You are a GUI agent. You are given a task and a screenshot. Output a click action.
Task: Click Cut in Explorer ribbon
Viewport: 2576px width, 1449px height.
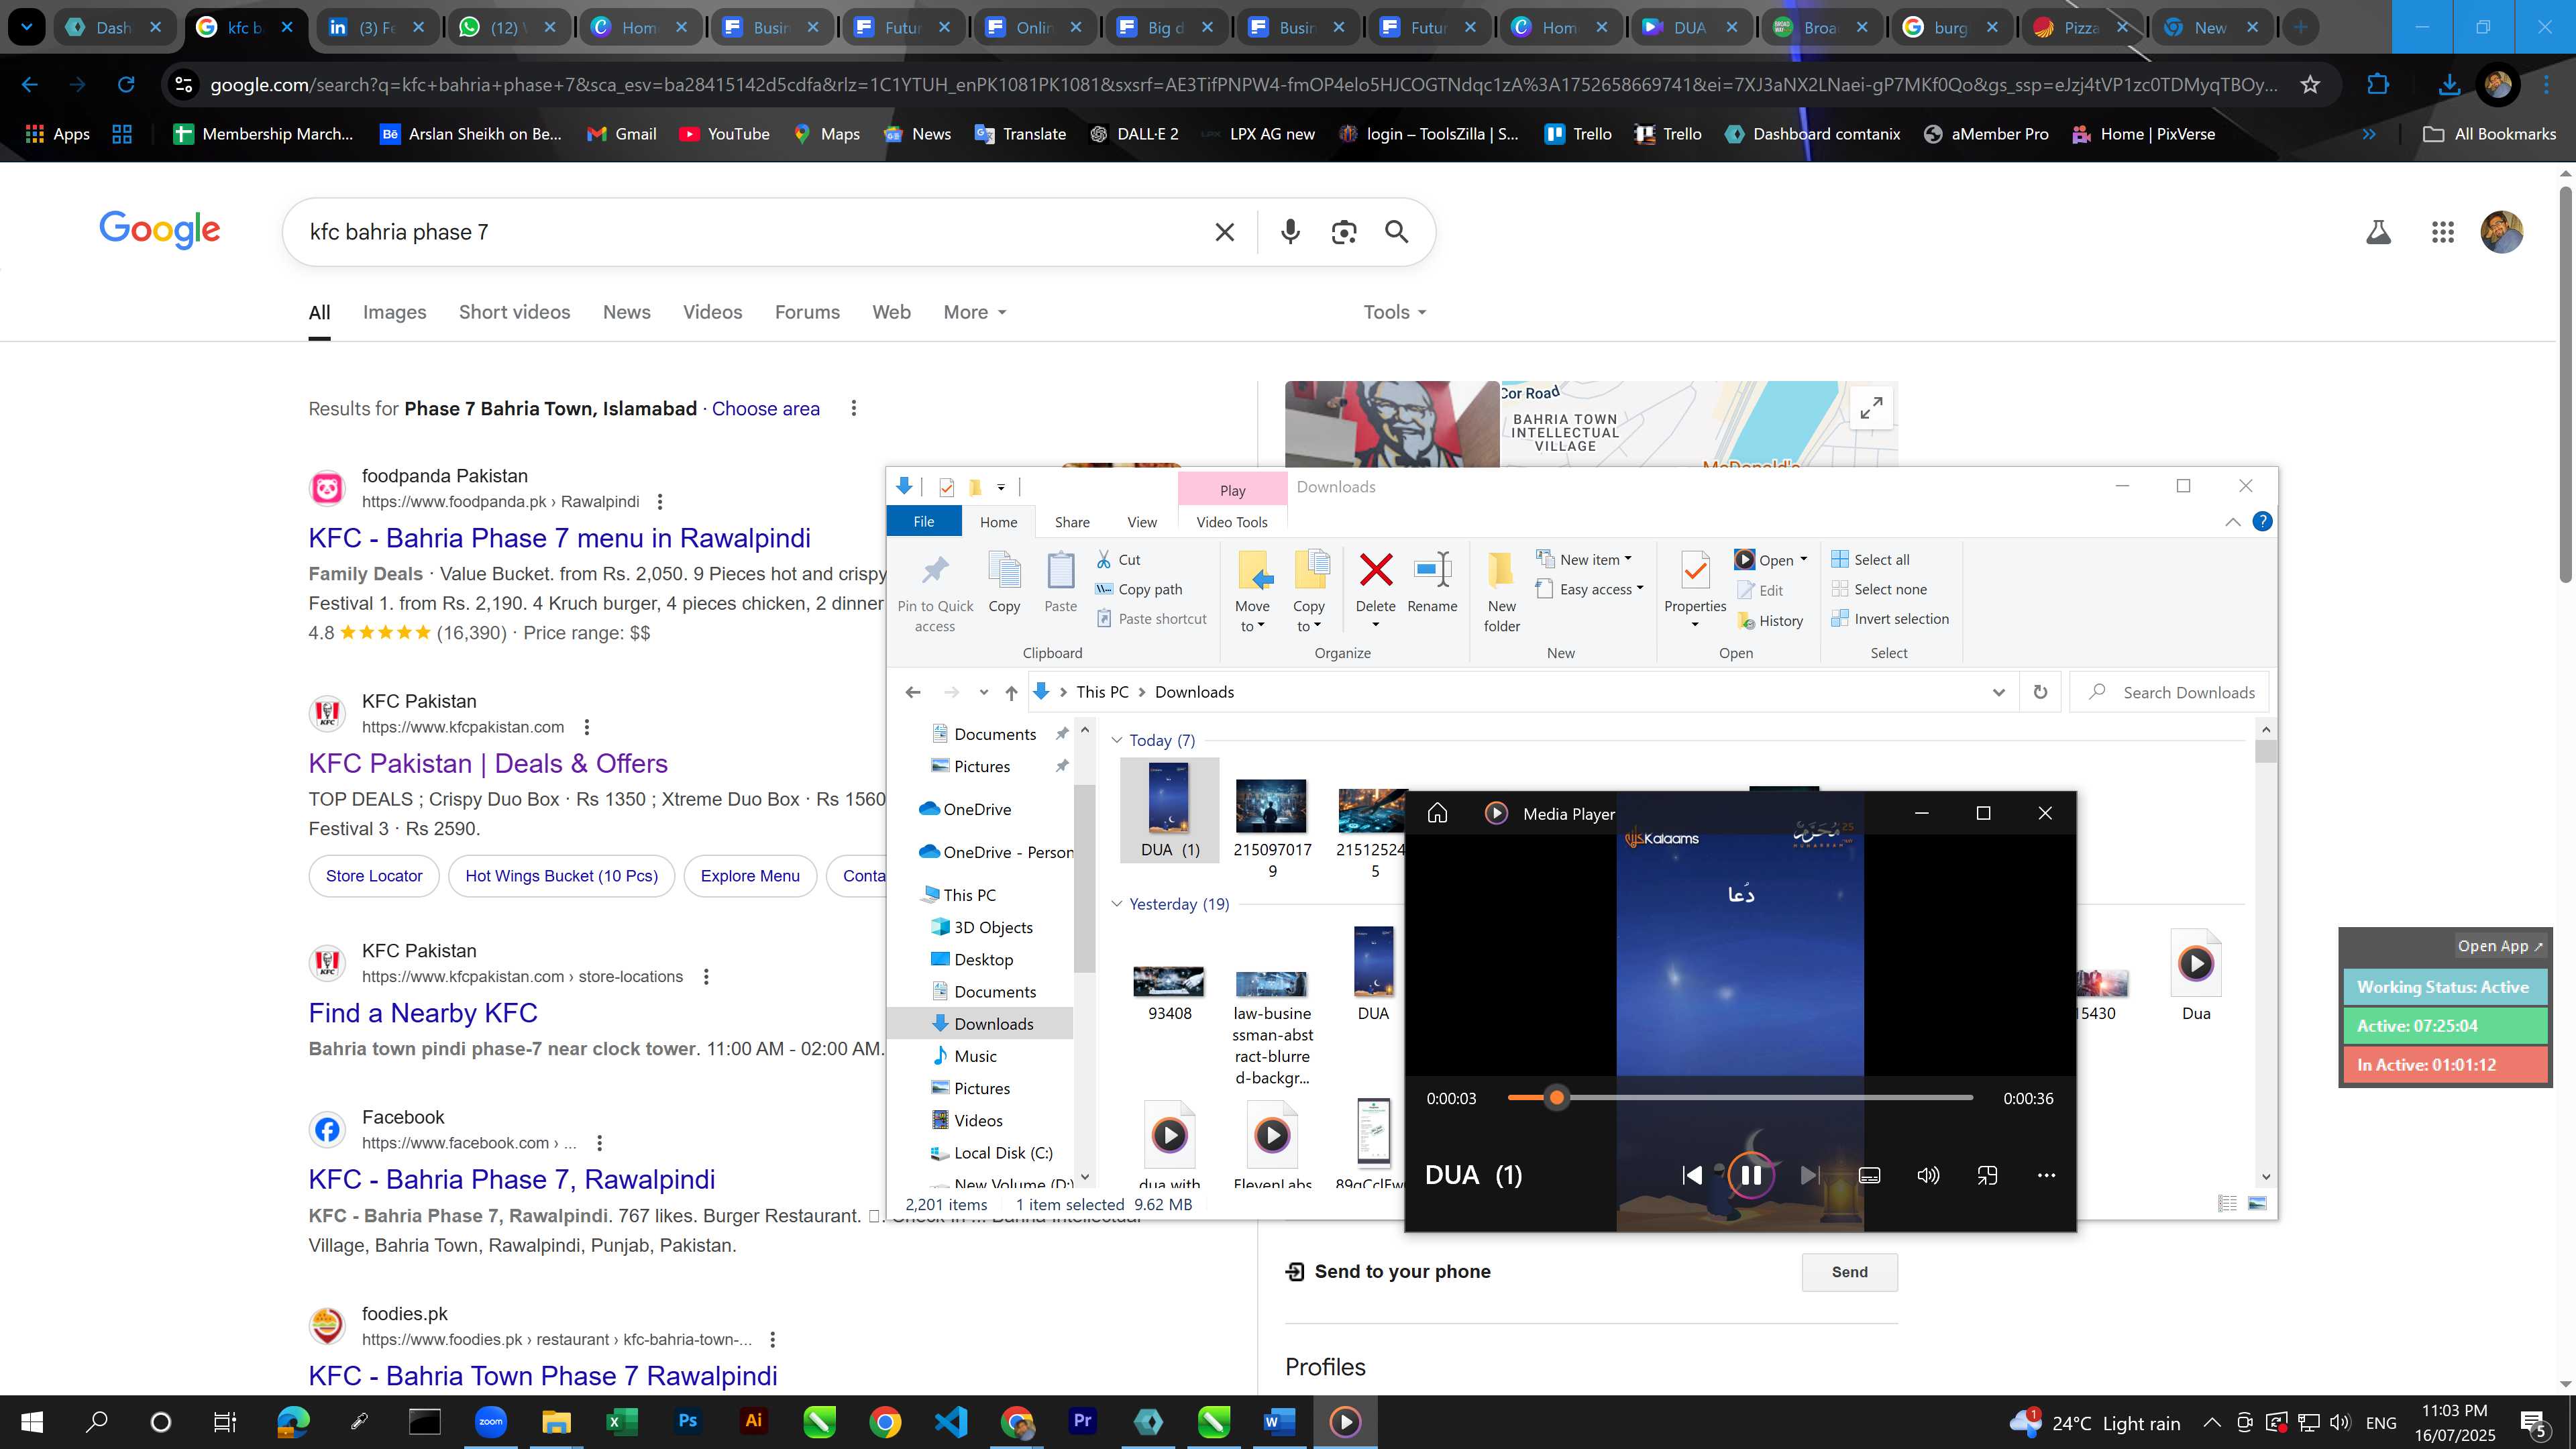[x=1119, y=560]
